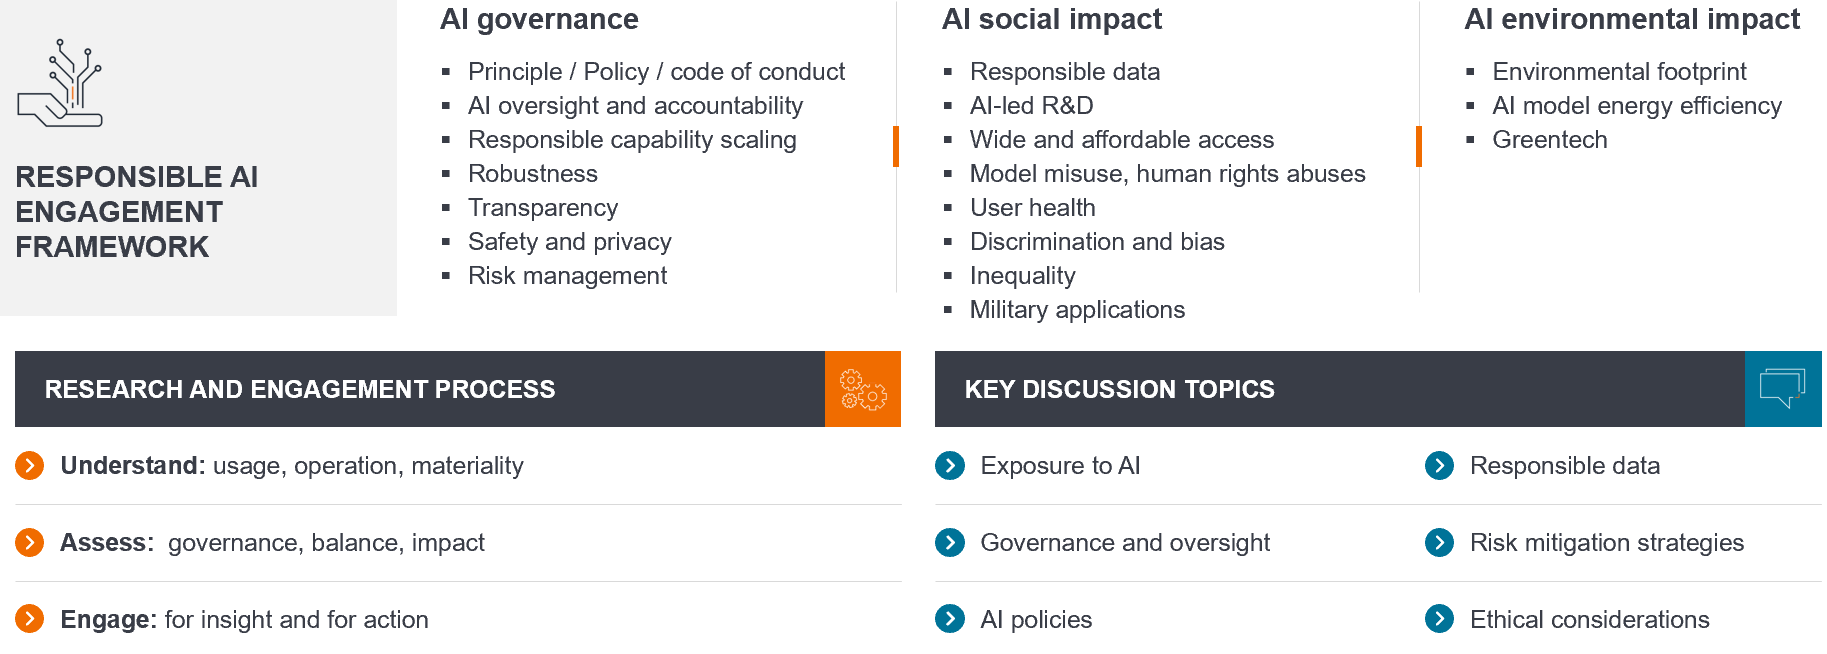Click teal chevron beside Risk mitigation strategies
Viewport: 1827px width, 654px height.
point(1439,543)
